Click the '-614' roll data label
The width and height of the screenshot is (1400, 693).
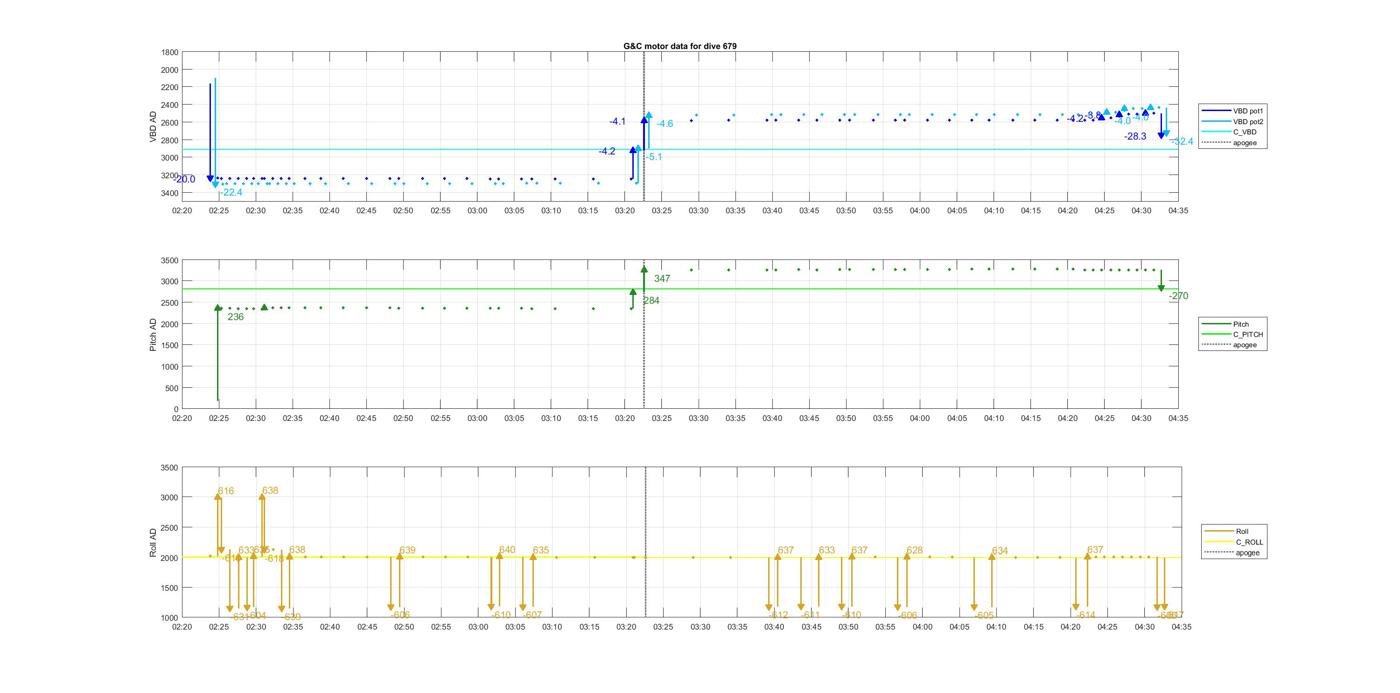tap(1086, 615)
